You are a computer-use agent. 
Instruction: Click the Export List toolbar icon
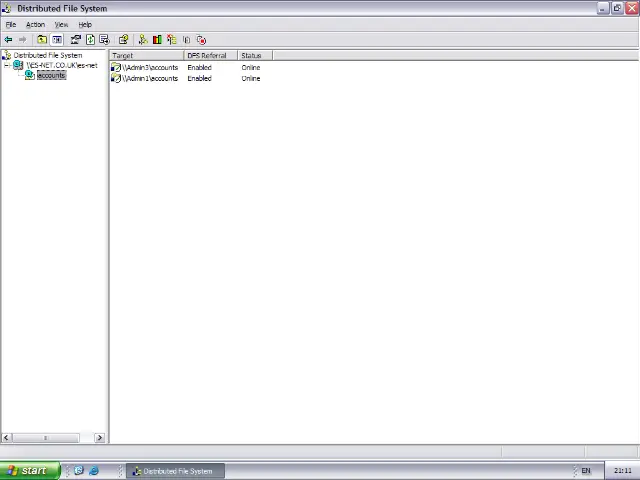(x=104, y=40)
